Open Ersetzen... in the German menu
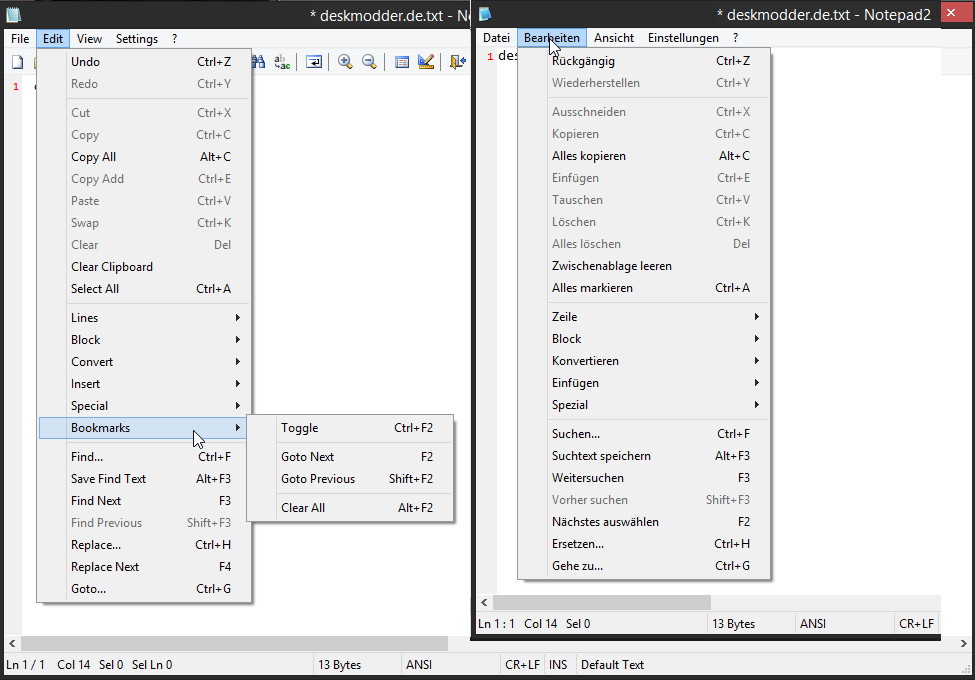Image resolution: width=975 pixels, height=680 pixels. pos(644,544)
